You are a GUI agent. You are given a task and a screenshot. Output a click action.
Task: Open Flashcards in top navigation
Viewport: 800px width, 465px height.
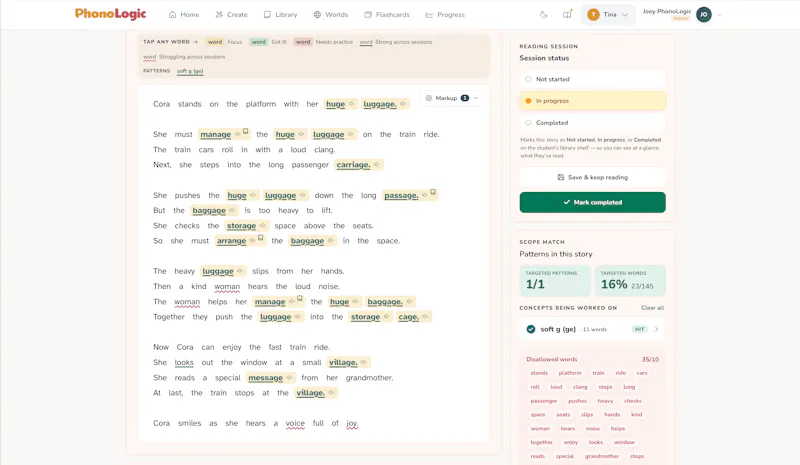(387, 15)
